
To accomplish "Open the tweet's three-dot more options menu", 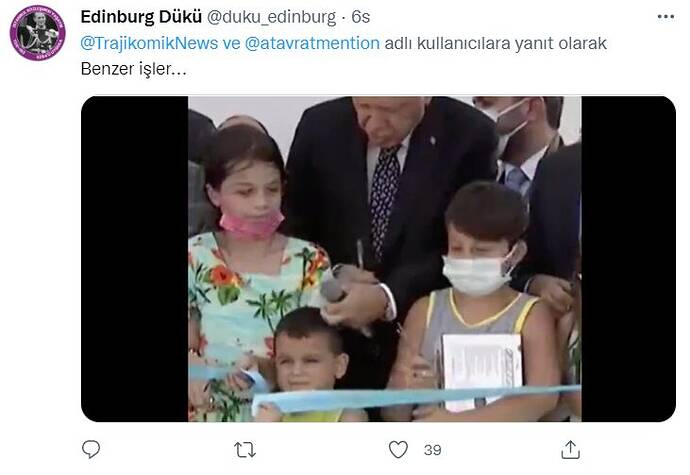I will point(665,17).
